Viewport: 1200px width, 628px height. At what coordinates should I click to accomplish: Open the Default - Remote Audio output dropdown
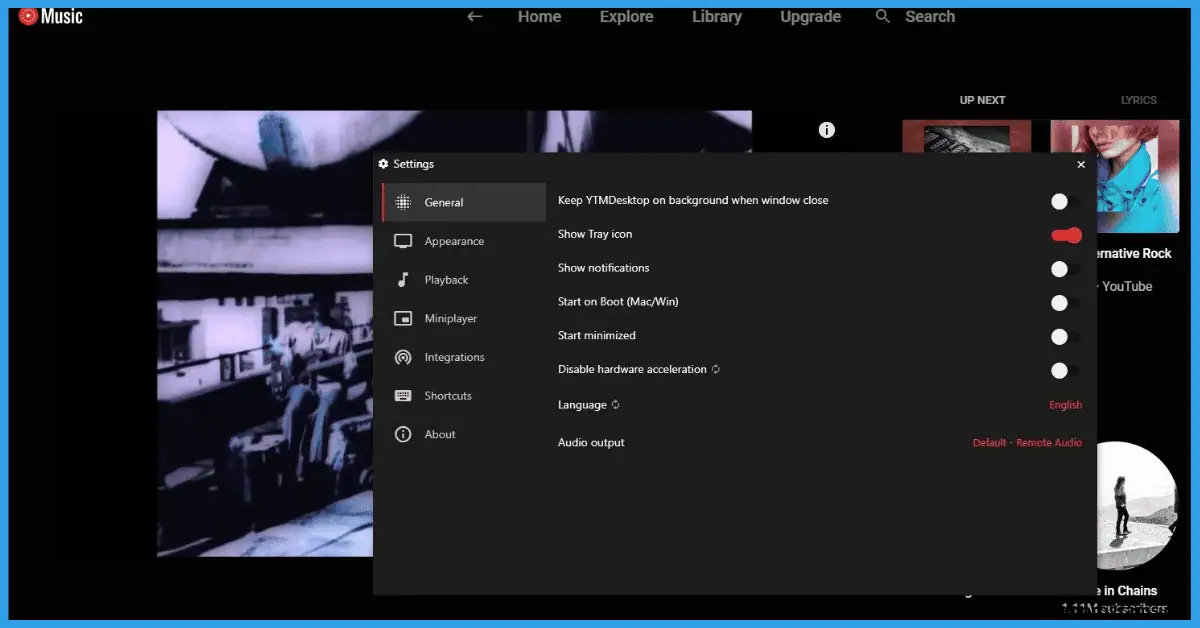point(1027,442)
